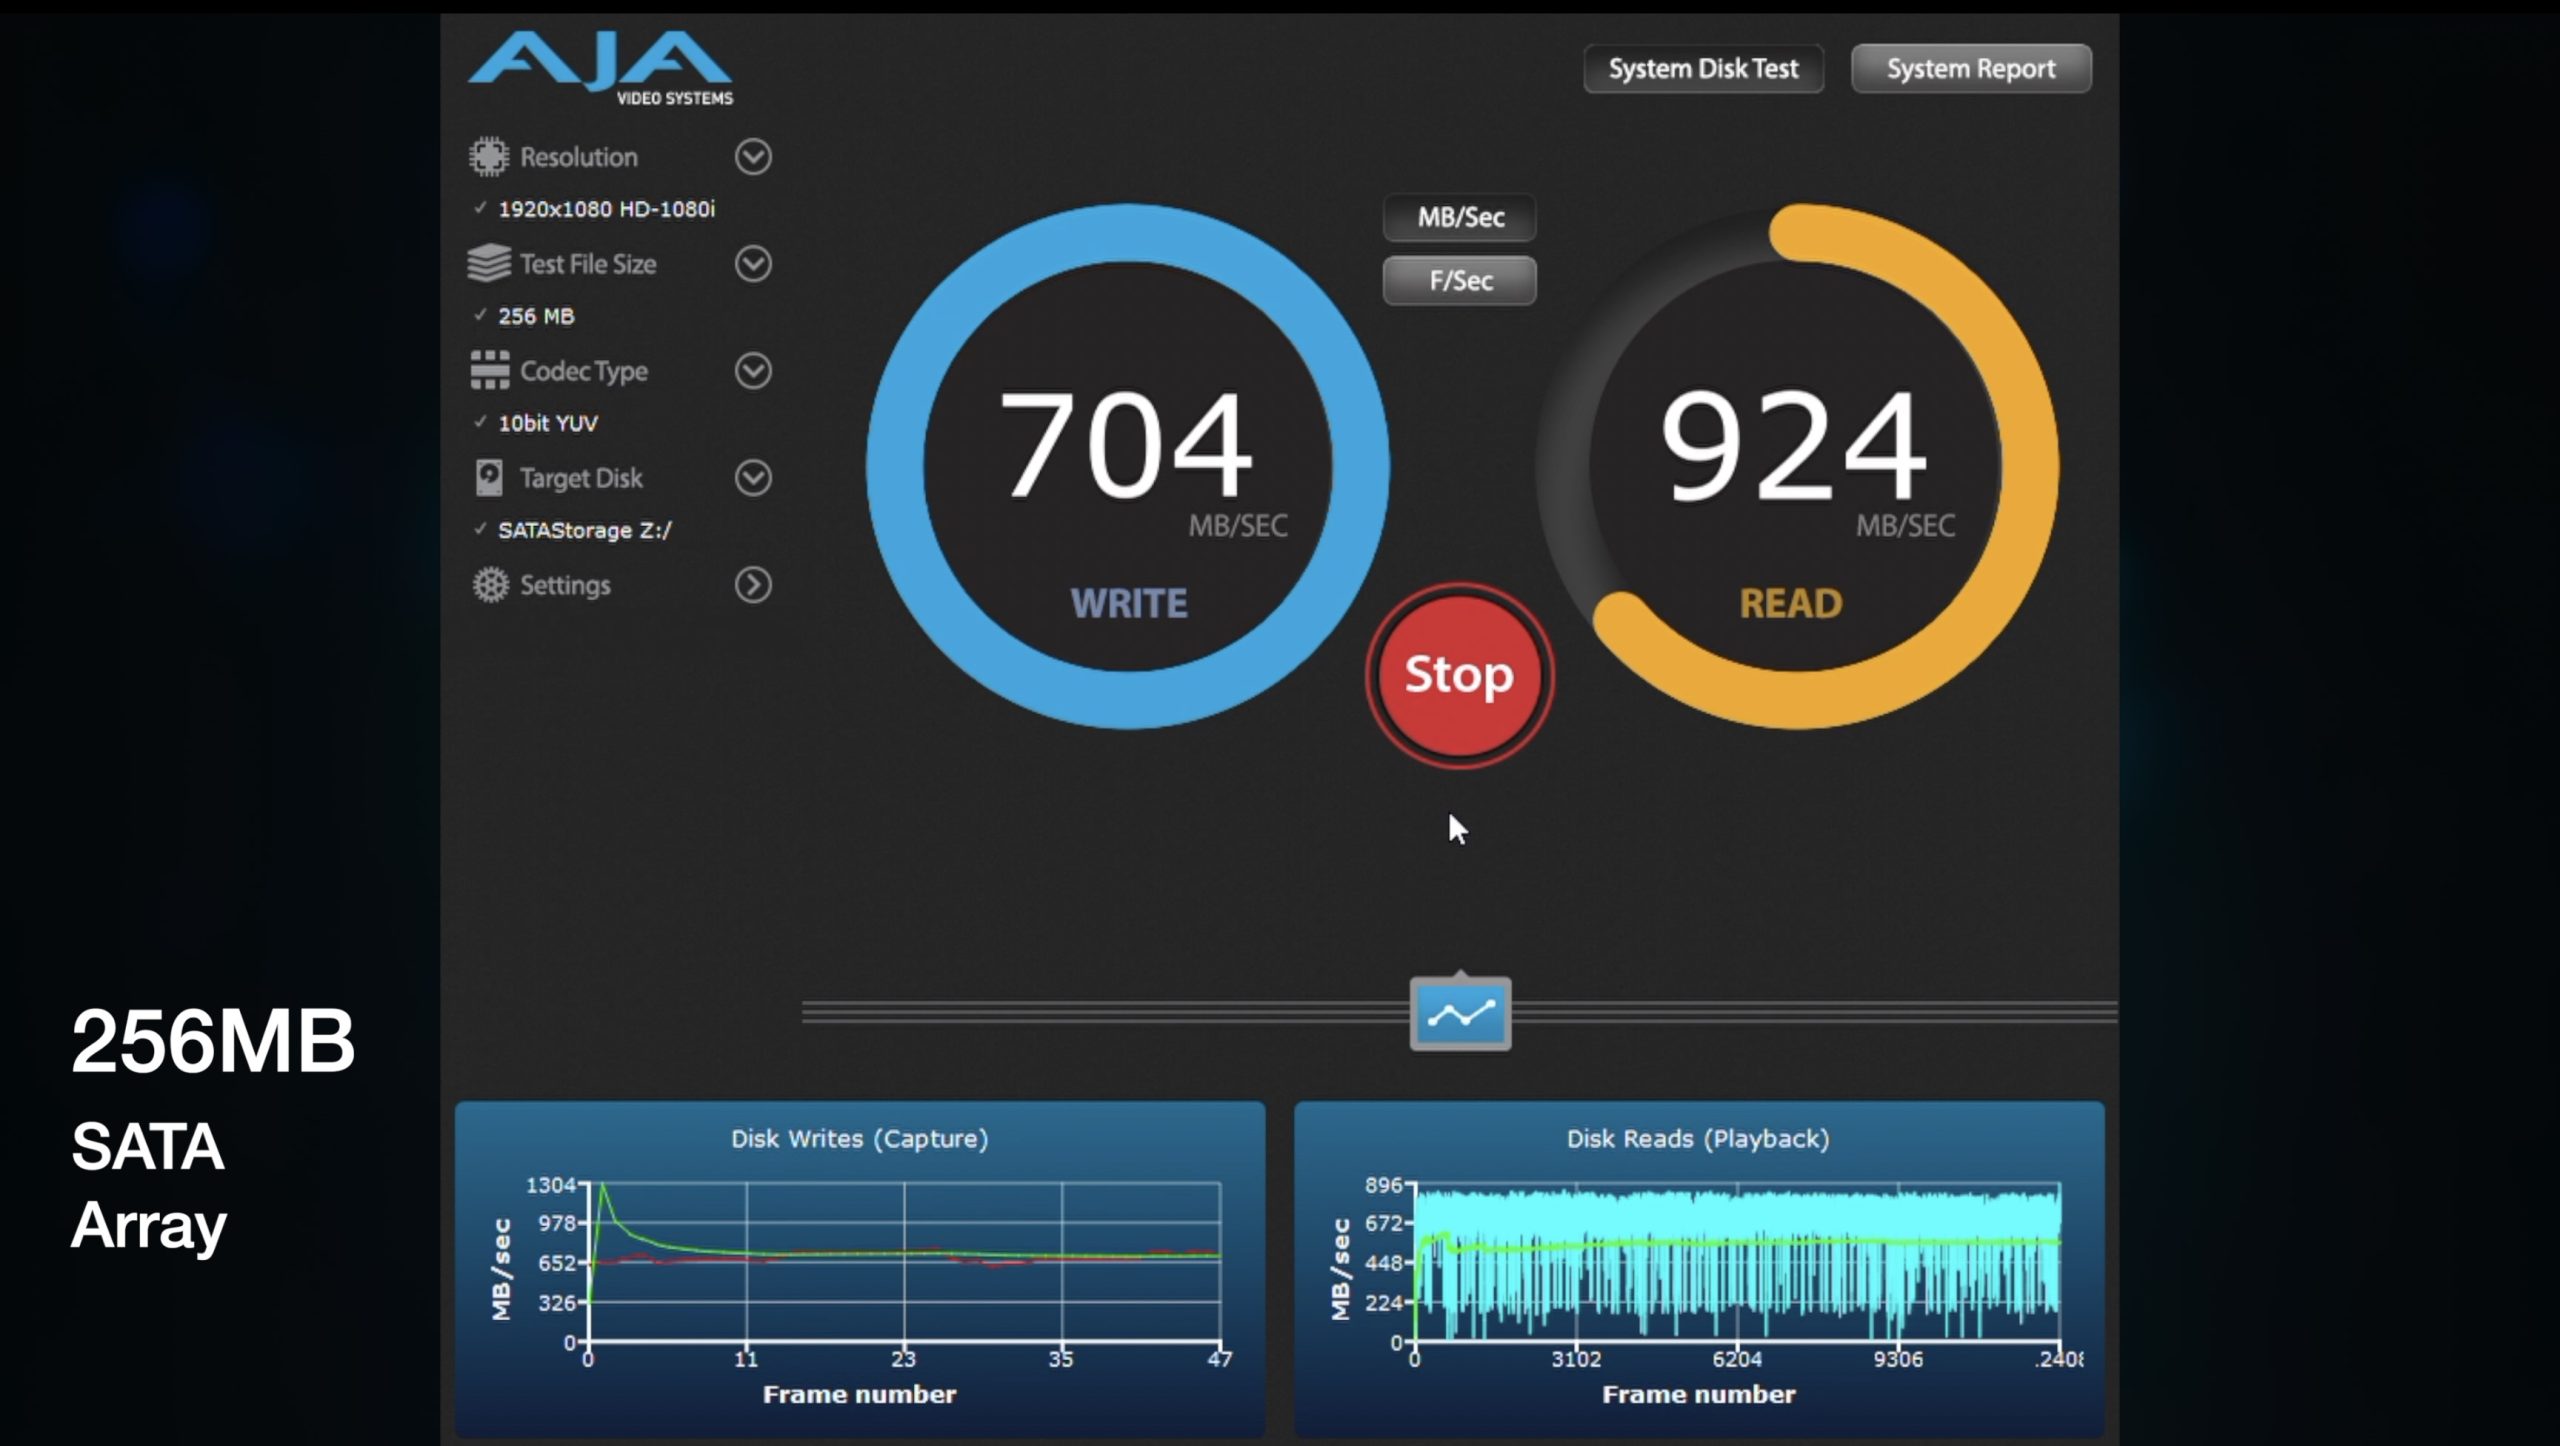
Task: Click the Target Disk drive icon
Action: (x=489, y=478)
